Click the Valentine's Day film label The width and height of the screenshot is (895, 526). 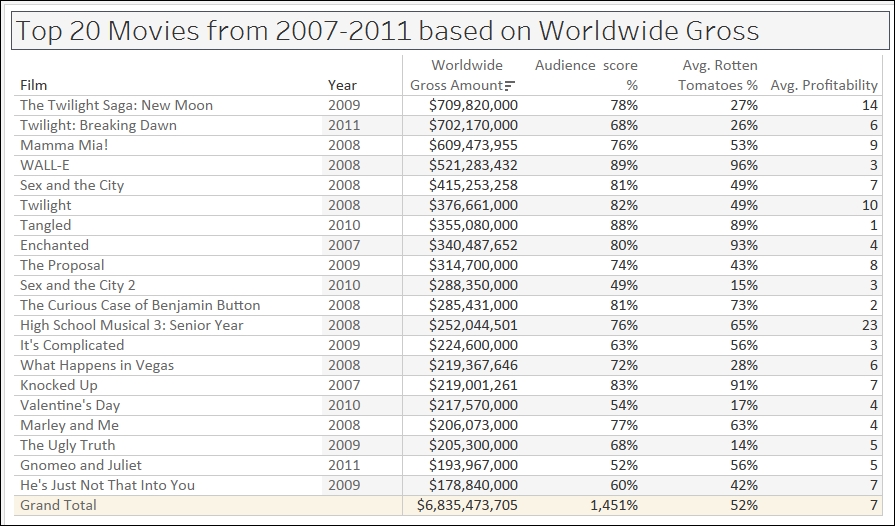(x=70, y=405)
